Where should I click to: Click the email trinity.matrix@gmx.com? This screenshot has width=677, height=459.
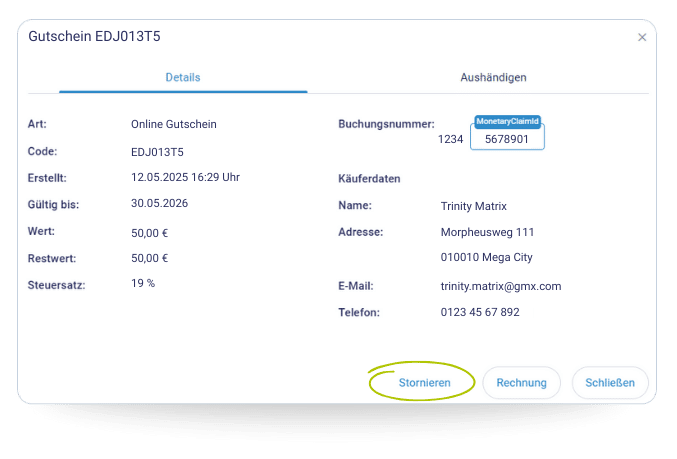tap(501, 286)
